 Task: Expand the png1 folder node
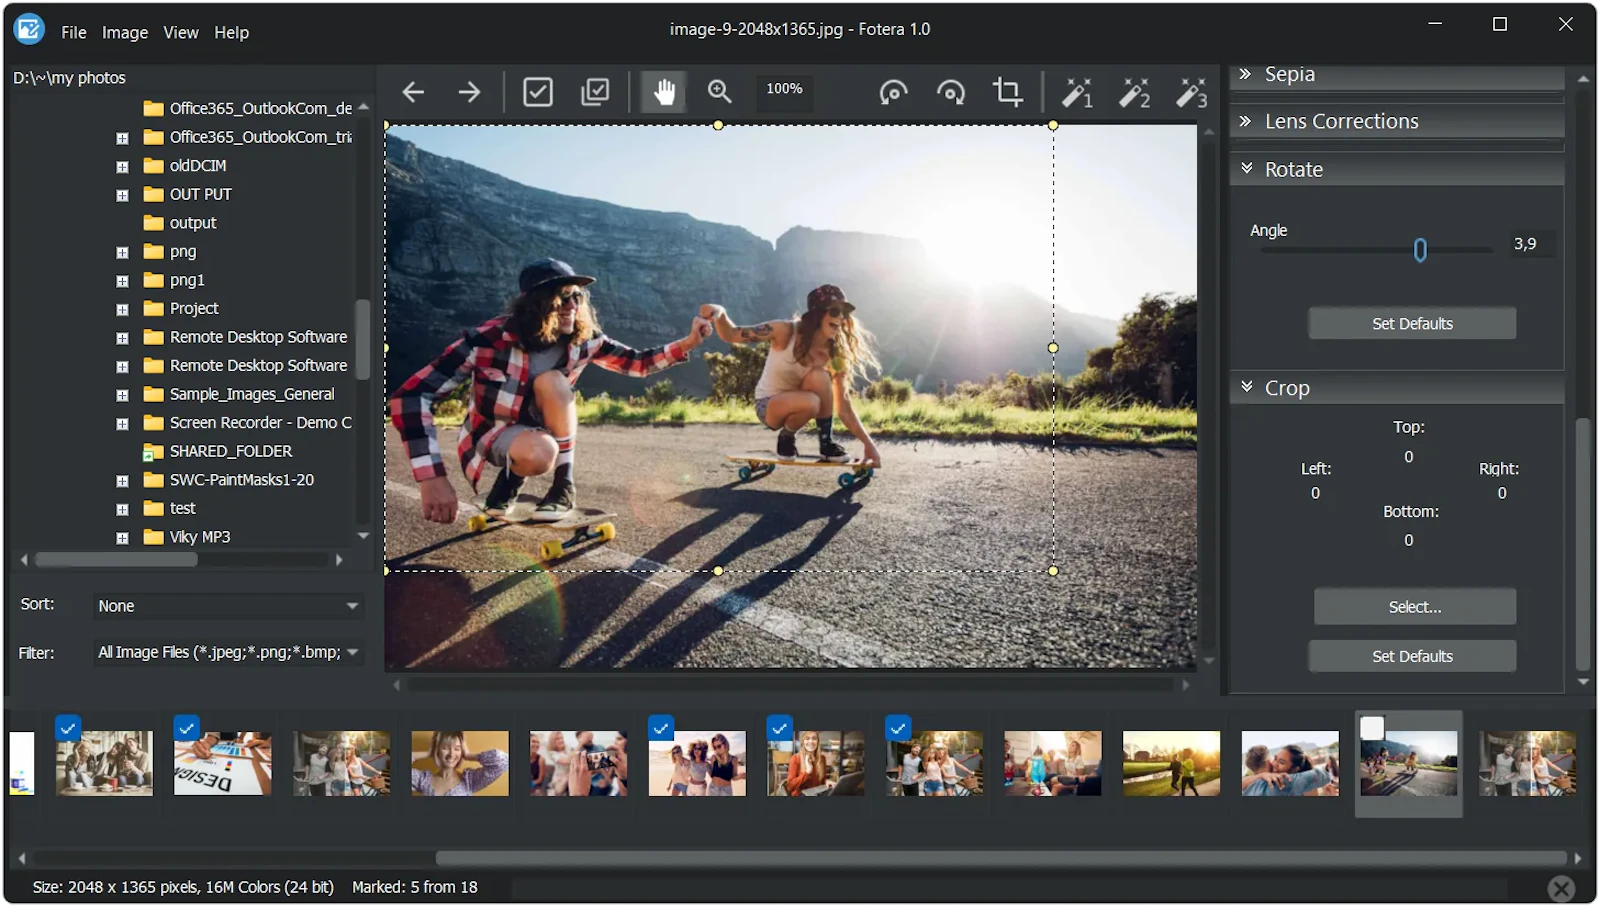122,281
